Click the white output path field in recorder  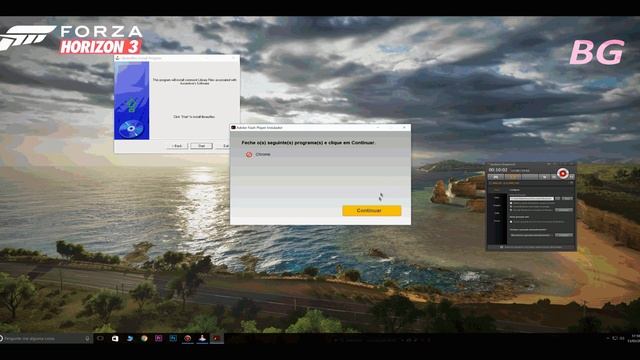tap(531, 199)
